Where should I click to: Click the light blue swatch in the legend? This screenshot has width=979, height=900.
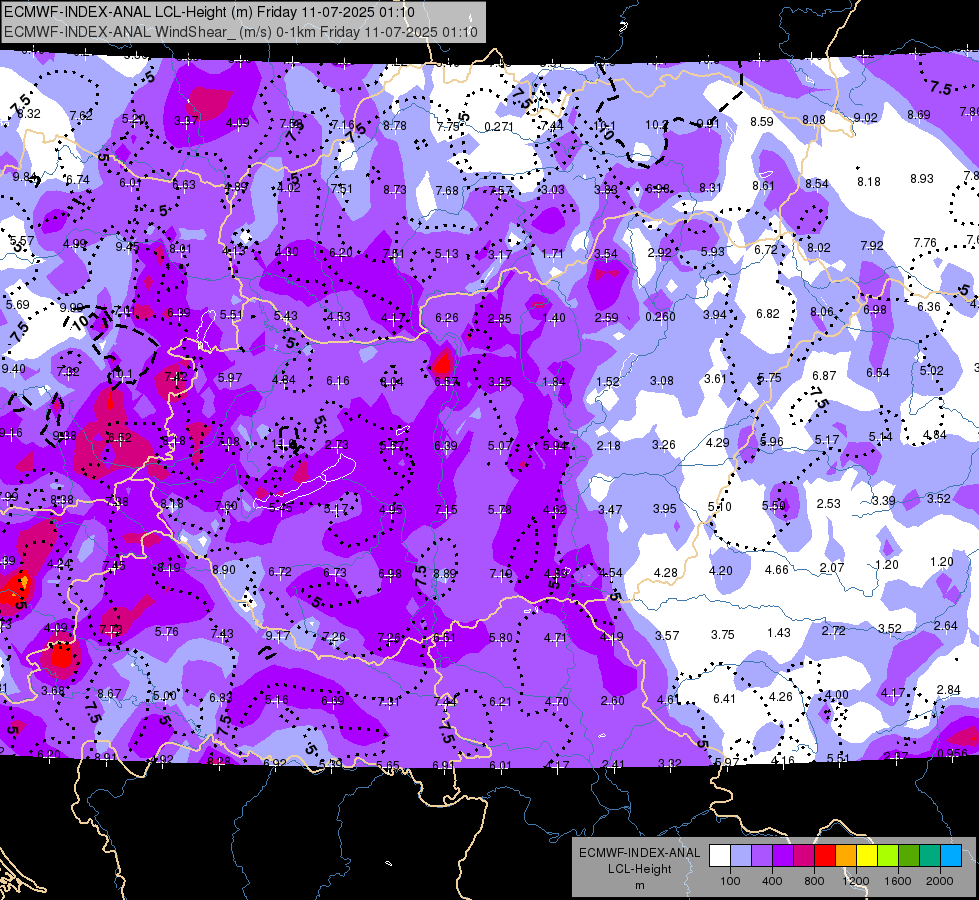click(x=741, y=856)
